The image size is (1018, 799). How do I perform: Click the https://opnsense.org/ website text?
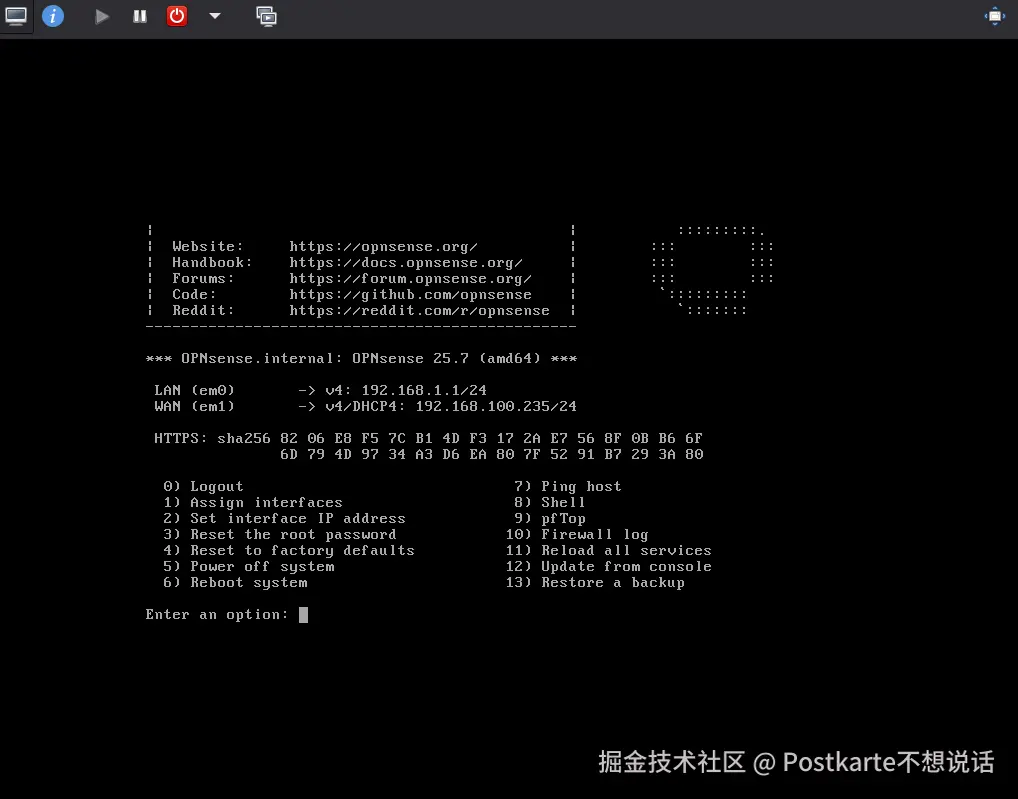(x=384, y=247)
